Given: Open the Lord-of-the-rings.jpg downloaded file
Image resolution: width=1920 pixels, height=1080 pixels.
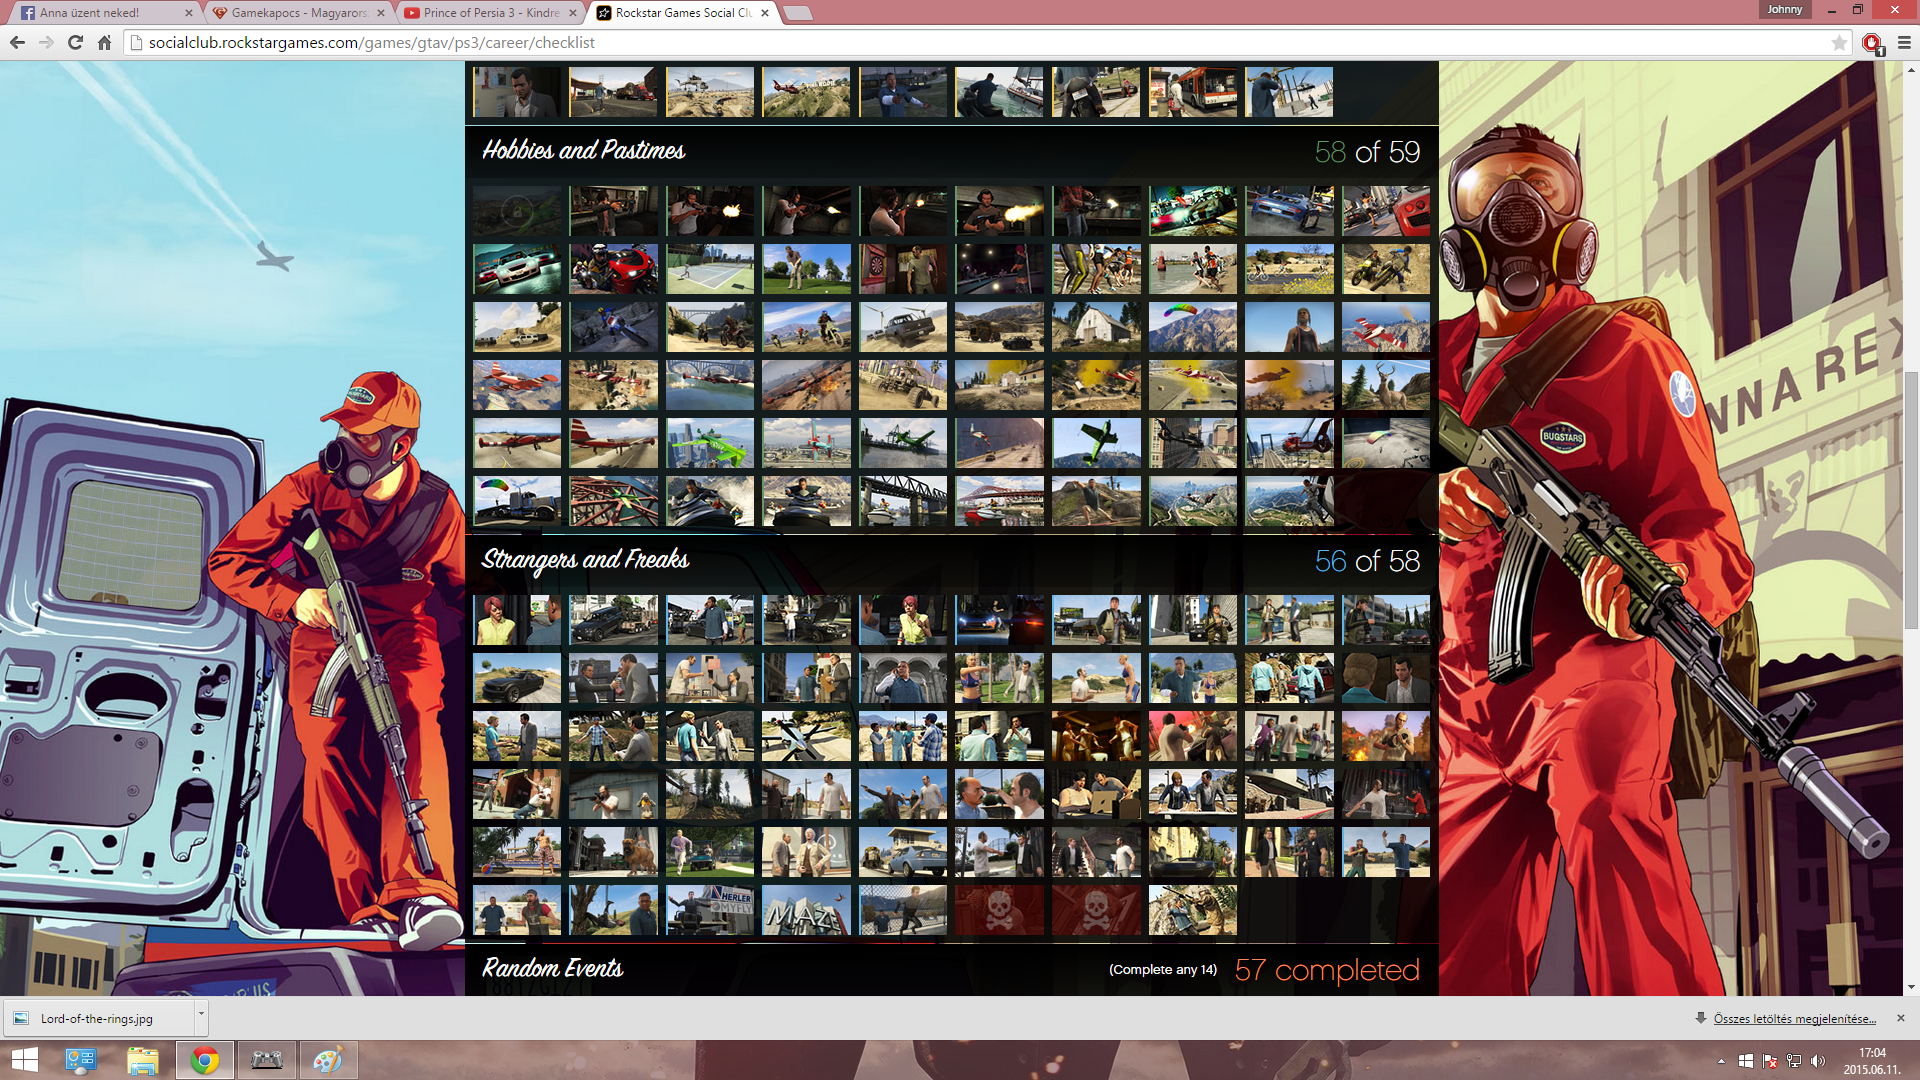Looking at the screenshot, I should [96, 1019].
